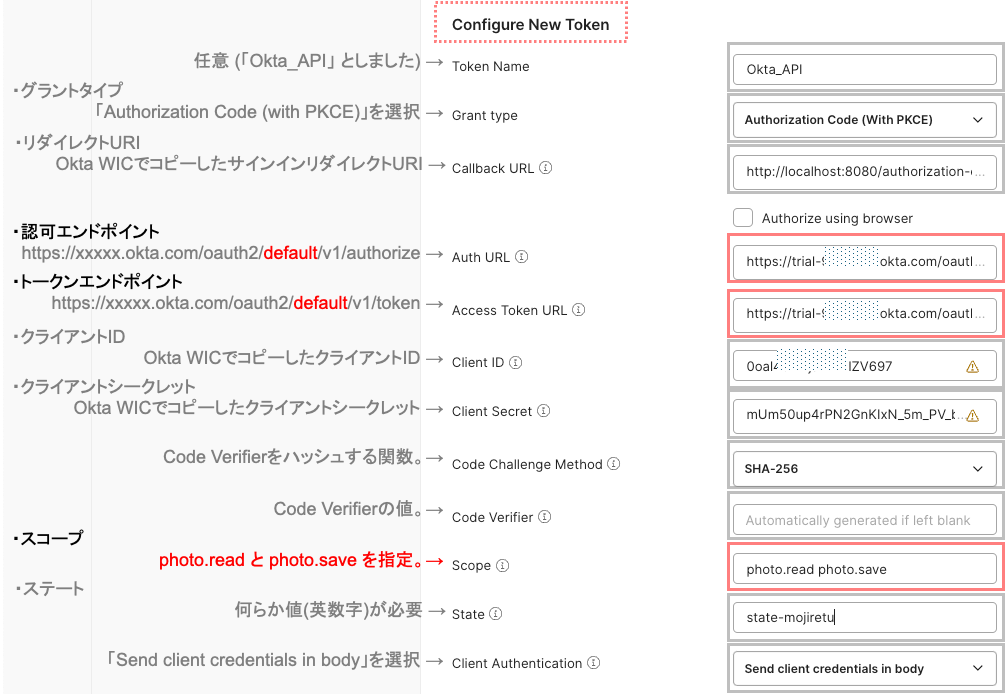Click the Authorize using browser label text
The height and width of the screenshot is (694, 1007).
click(837, 218)
